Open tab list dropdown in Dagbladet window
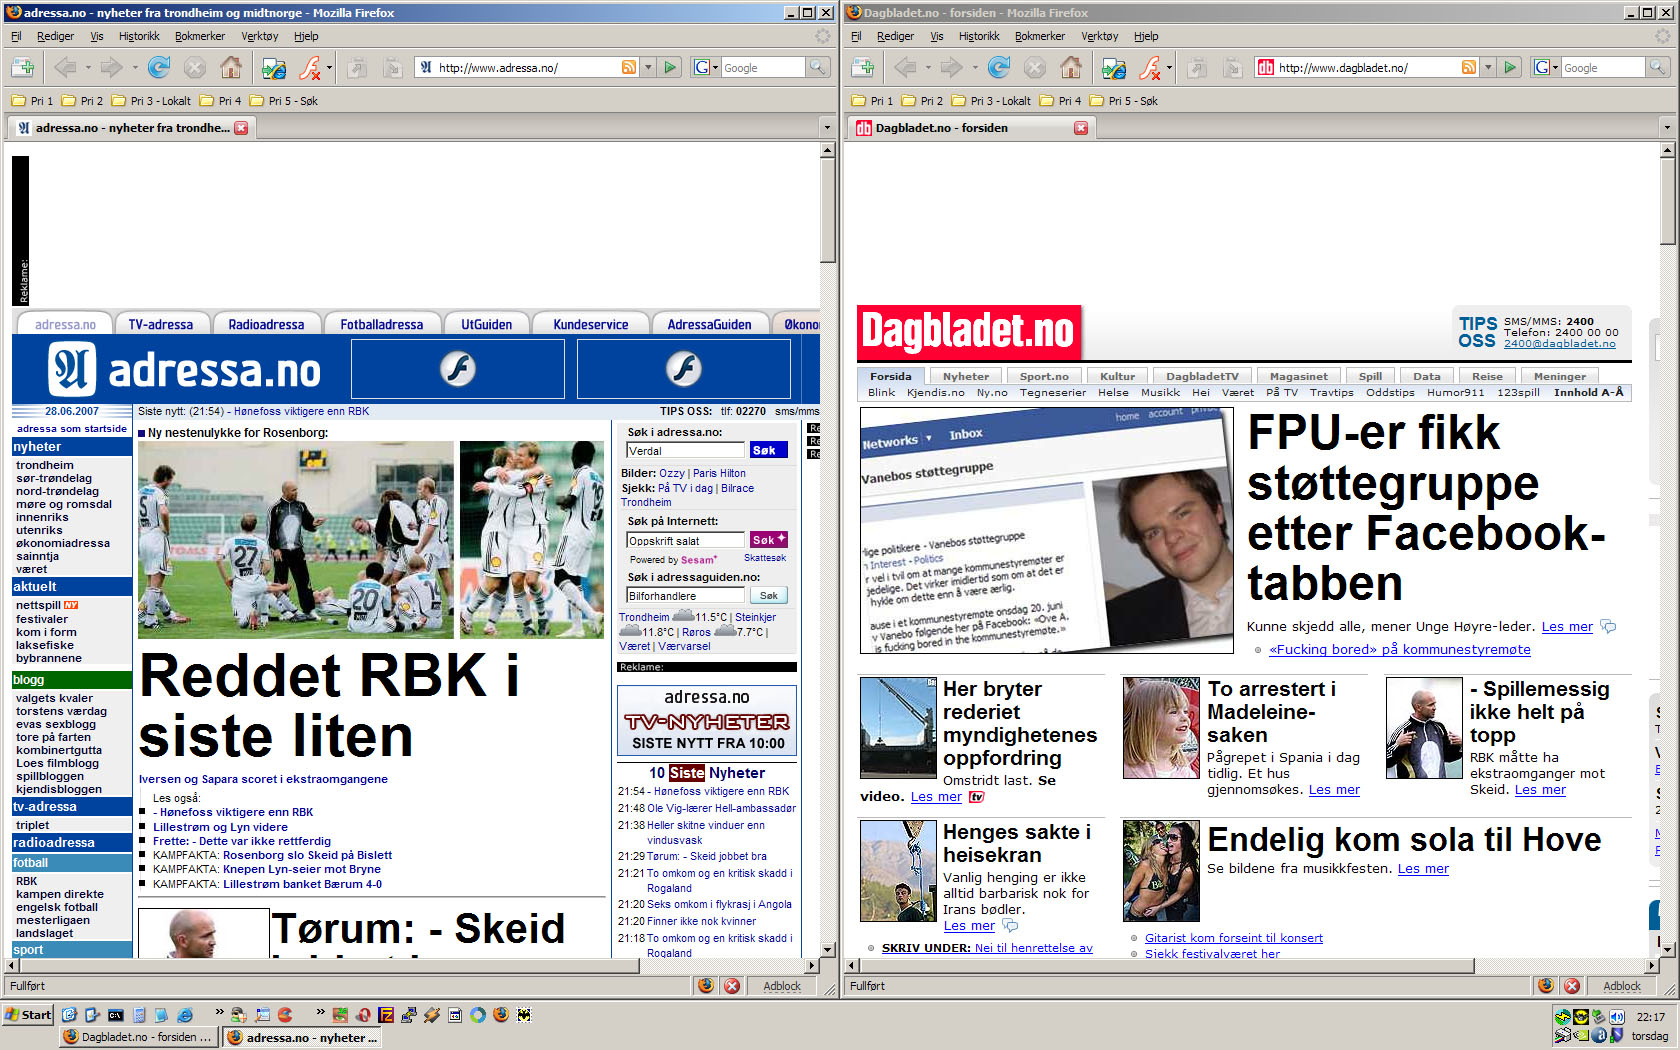Image resolution: width=1680 pixels, height=1050 pixels. (1666, 128)
